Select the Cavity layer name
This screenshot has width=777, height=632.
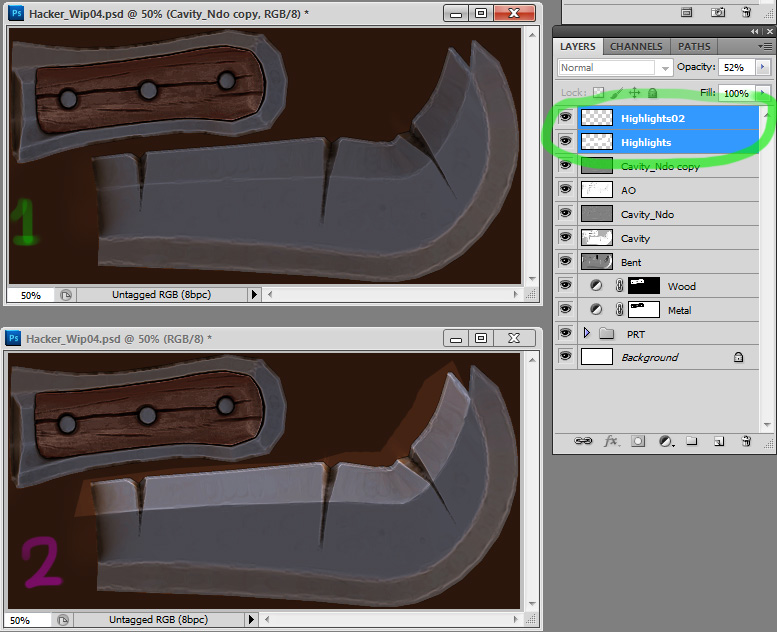click(635, 238)
